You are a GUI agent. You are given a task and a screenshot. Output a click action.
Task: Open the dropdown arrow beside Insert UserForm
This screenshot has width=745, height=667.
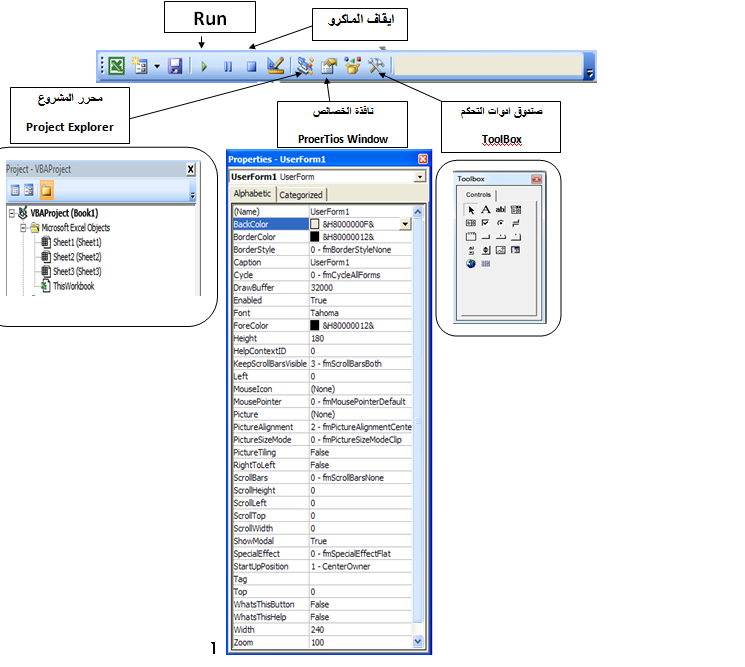coord(157,67)
